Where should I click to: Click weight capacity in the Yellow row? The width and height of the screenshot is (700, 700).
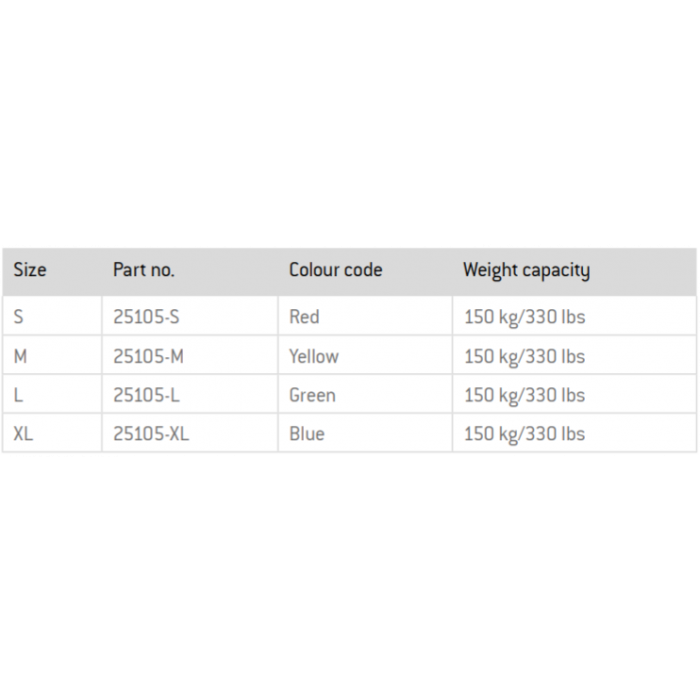pos(525,357)
